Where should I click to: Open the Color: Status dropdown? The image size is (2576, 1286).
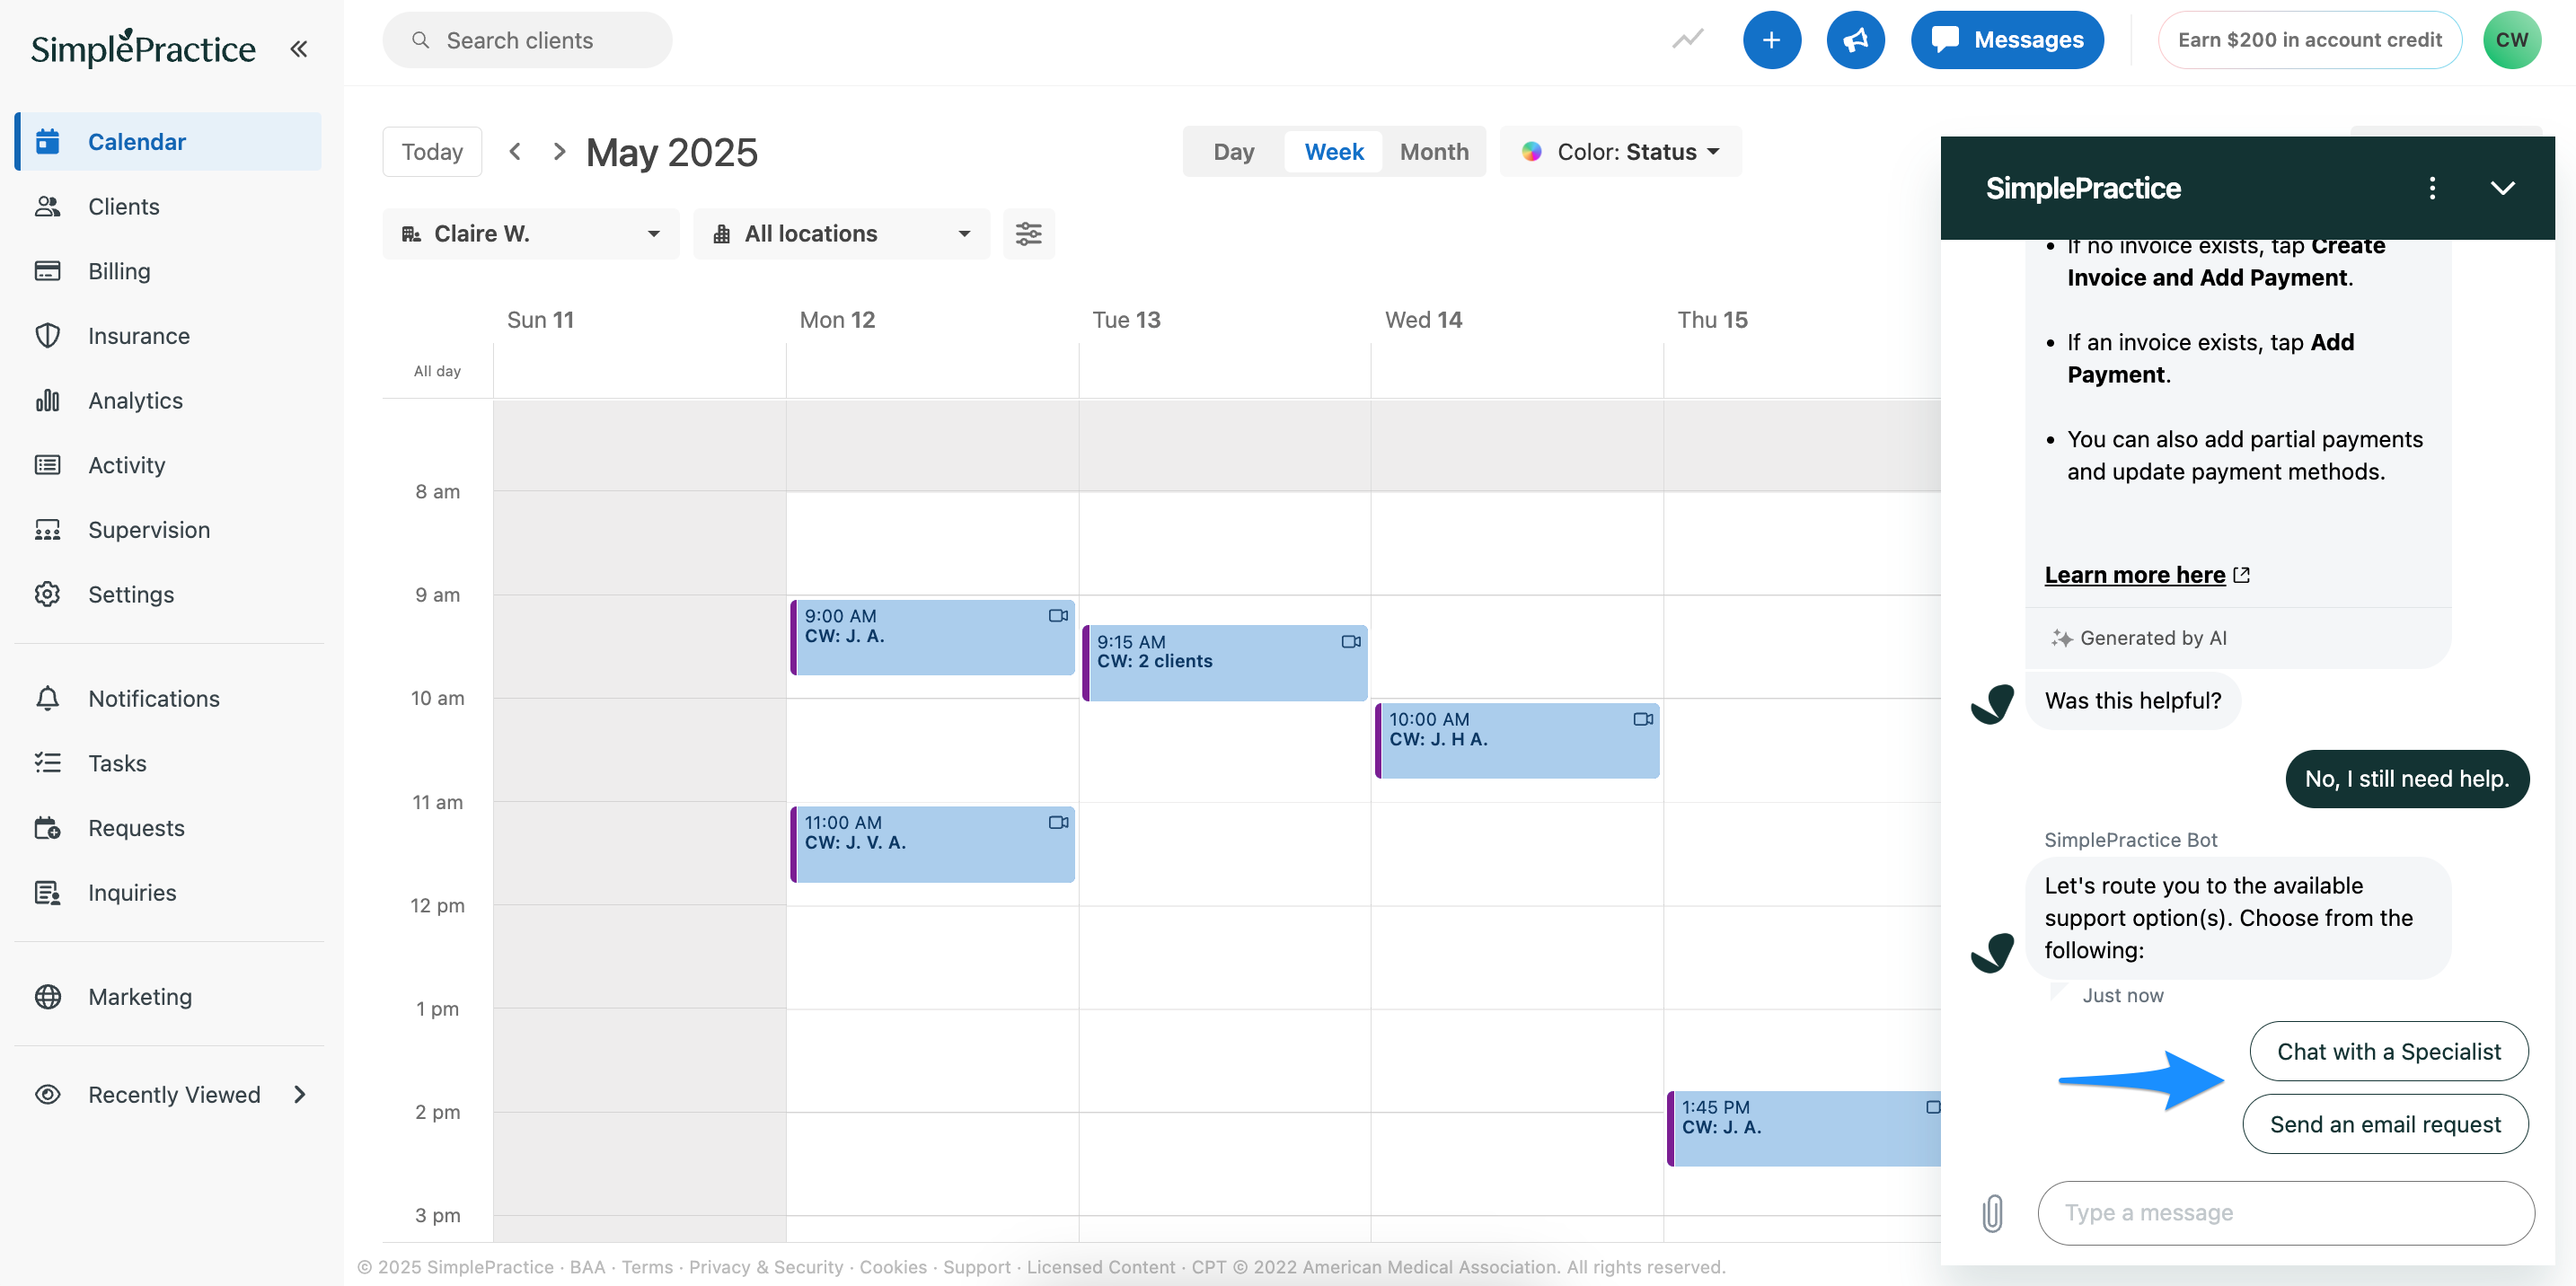1620,151
